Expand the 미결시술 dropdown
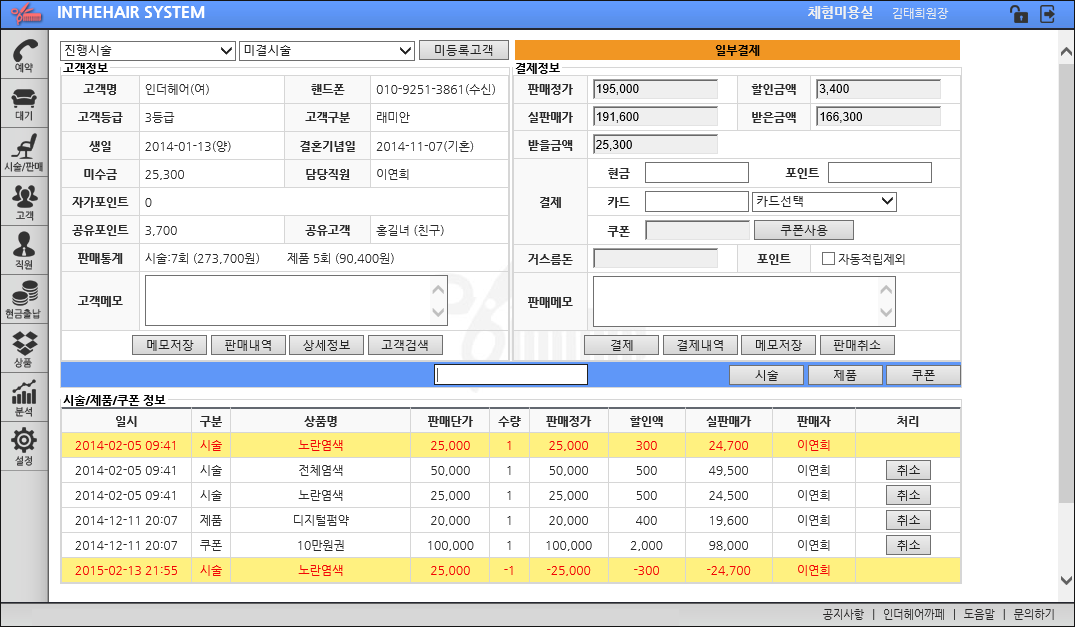Viewport: 1075px width, 627px height. [x=327, y=50]
